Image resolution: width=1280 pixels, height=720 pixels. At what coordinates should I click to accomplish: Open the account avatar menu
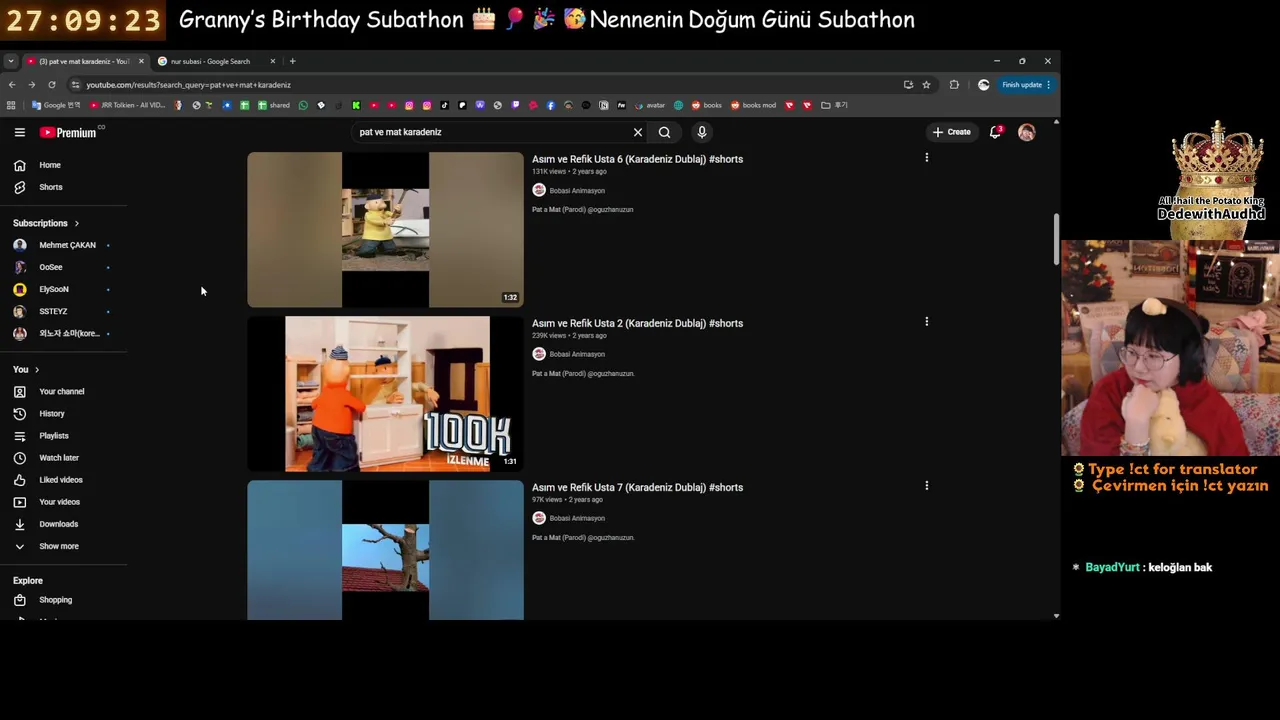tap(1026, 132)
